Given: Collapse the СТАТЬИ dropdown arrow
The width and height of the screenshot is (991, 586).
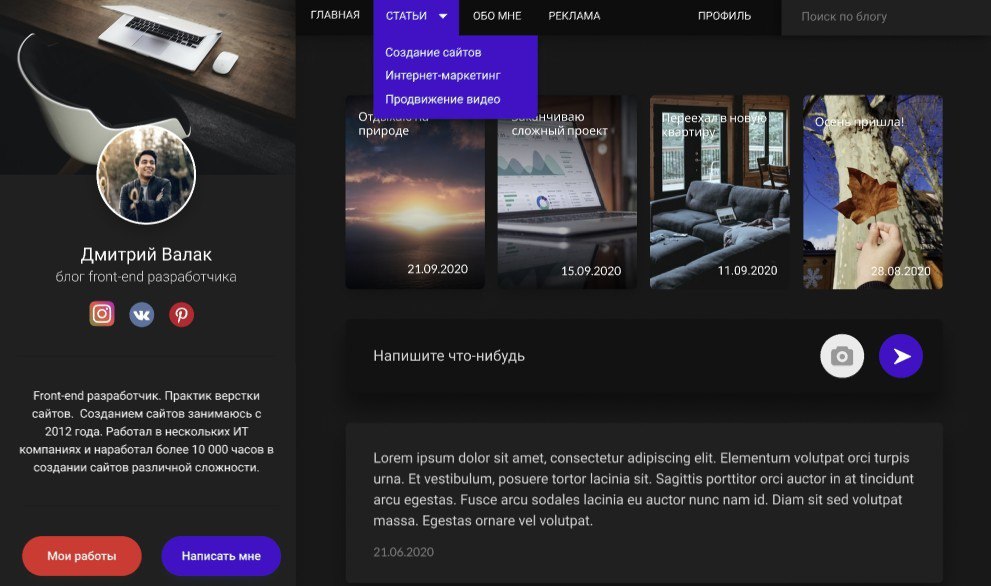Looking at the screenshot, I should [x=443, y=16].
